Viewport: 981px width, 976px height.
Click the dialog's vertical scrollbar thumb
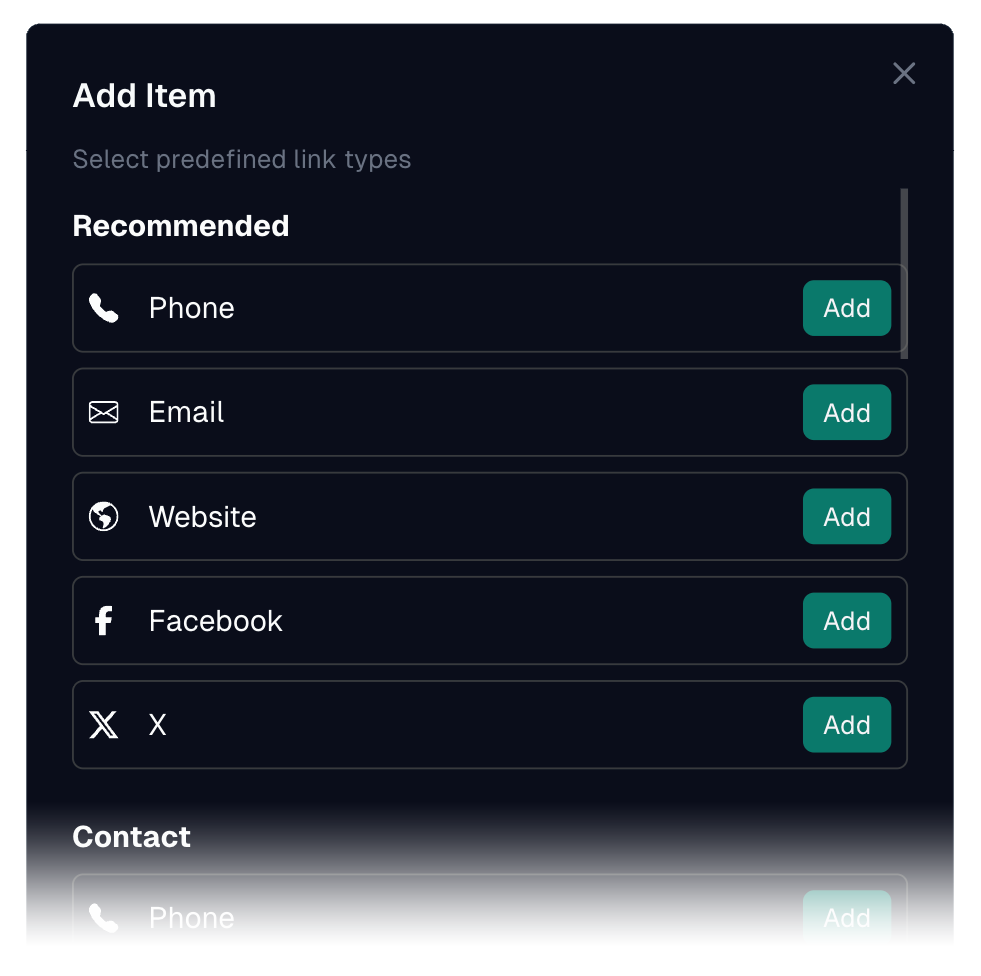point(904,273)
